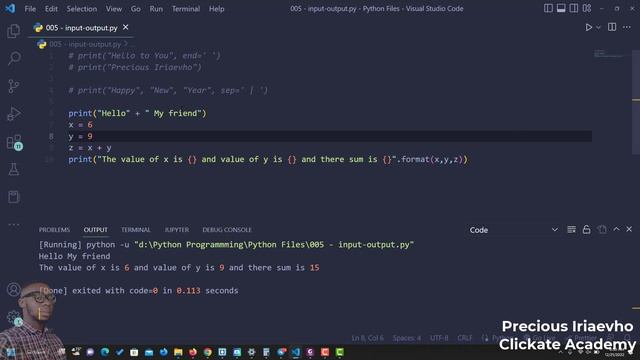Close the output panel
640x360 pixels.
click(x=629, y=229)
